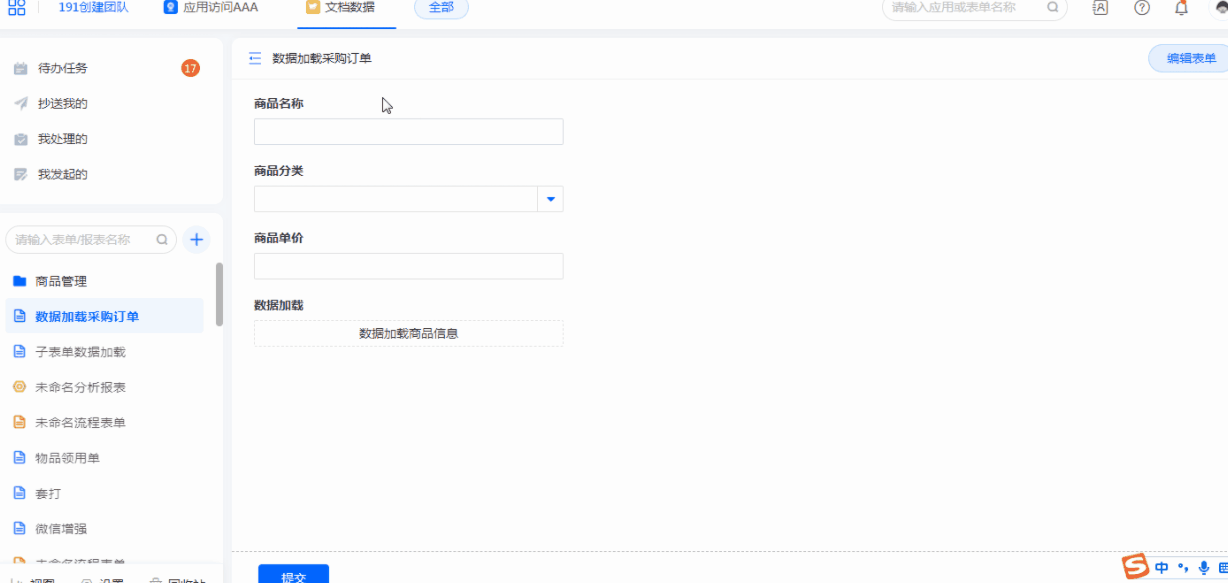The height and width of the screenshot is (583, 1228).
Task: Open 待办任务 with 17 badge
Action: point(62,69)
